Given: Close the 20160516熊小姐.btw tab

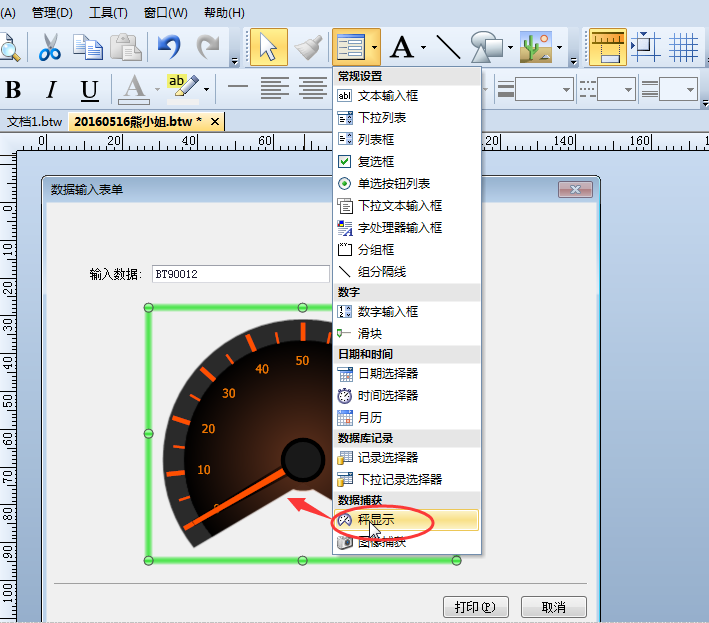Looking at the screenshot, I should click(x=215, y=122).
